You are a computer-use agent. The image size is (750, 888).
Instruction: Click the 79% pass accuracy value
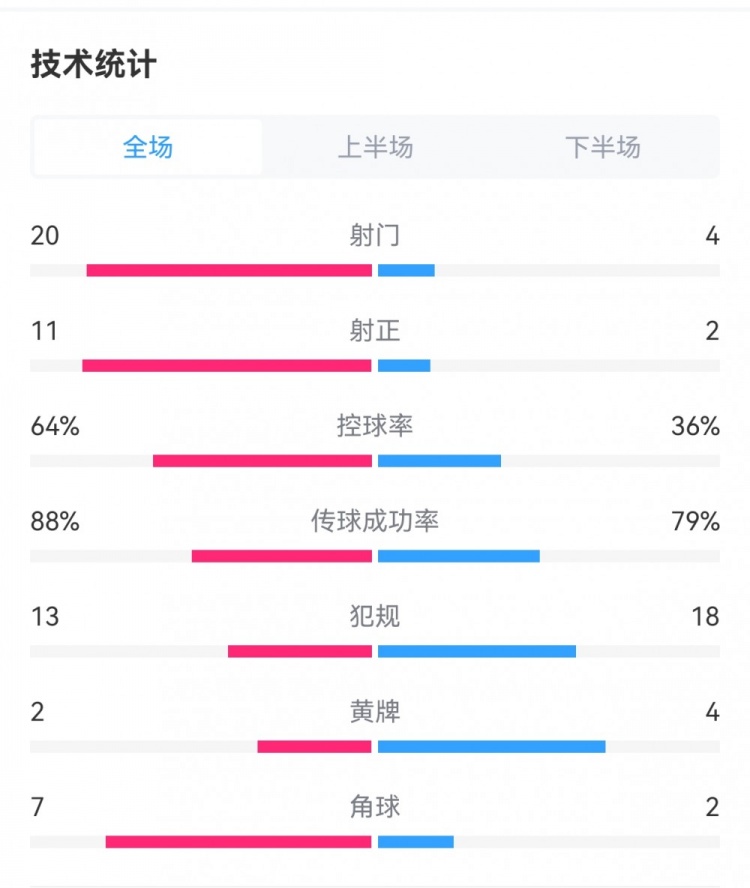coord(695,521)
